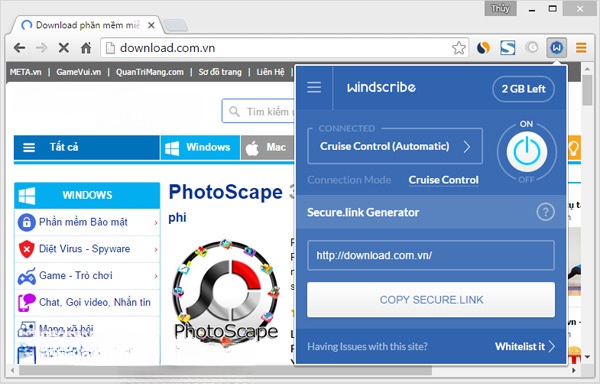Image resolution: width=600 pixels, height=384 pixels.
Task: Click the orange lightbulb tab icon
Action: [573, 147]
